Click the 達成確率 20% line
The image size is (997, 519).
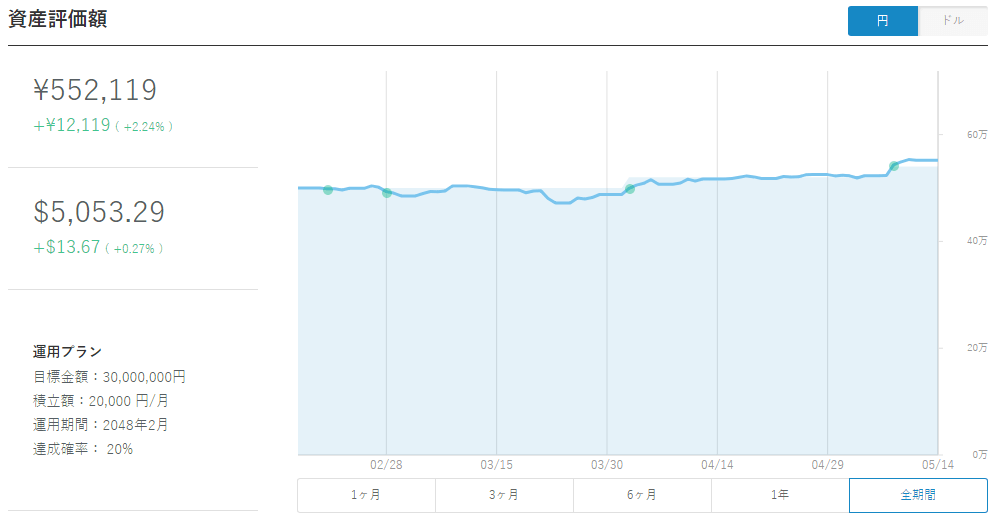(x=83, y=449)
